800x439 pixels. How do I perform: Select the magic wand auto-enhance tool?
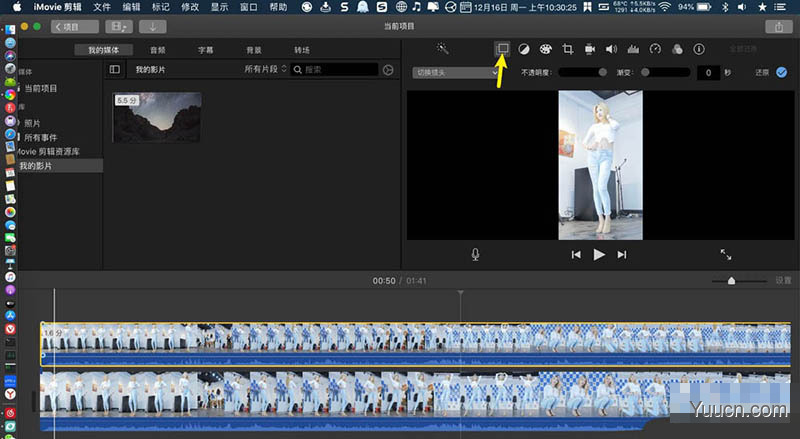click(x=442, y=48)
